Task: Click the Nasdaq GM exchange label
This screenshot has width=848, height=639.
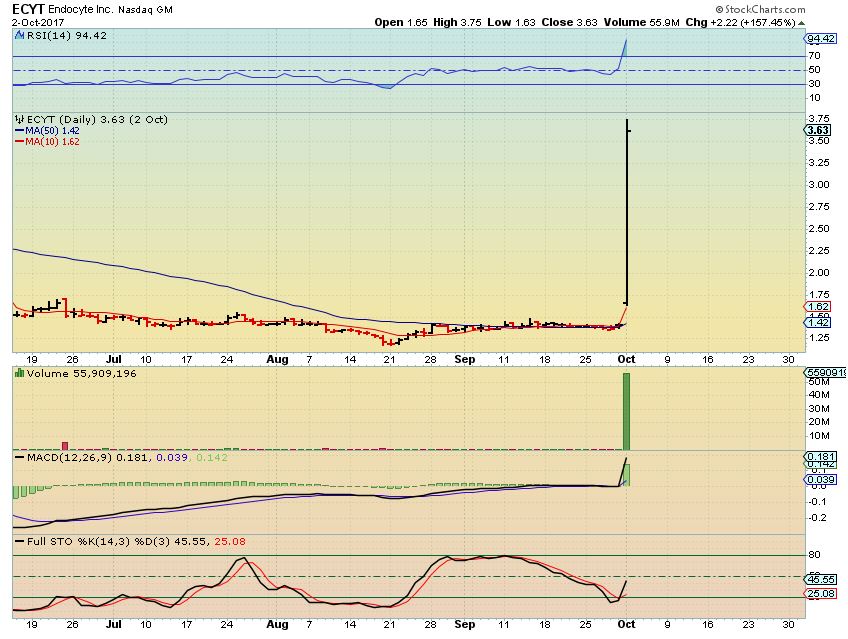Action: [145, 10]
